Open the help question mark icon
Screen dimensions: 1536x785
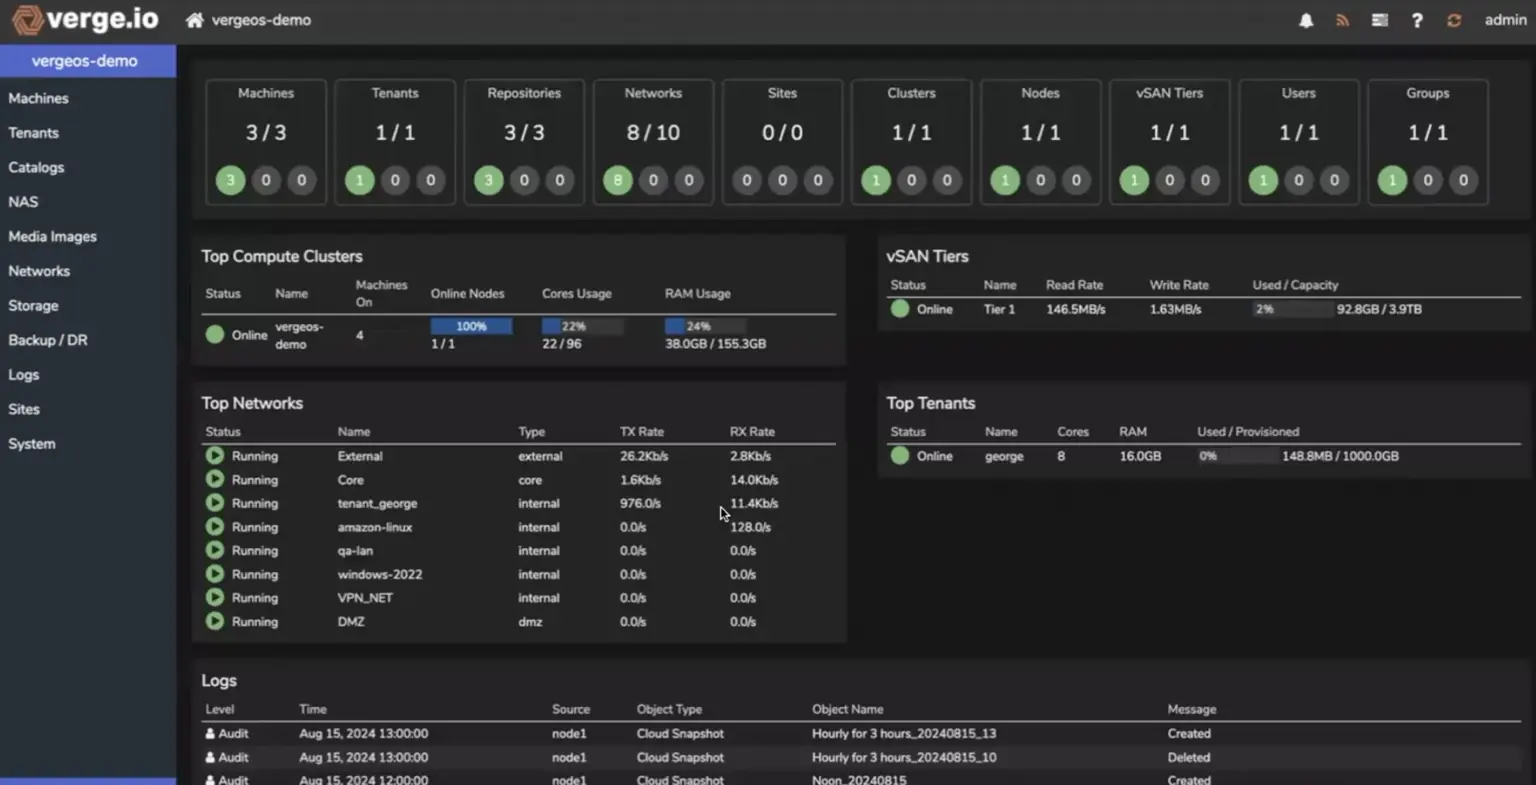(x=1417, y=20)
